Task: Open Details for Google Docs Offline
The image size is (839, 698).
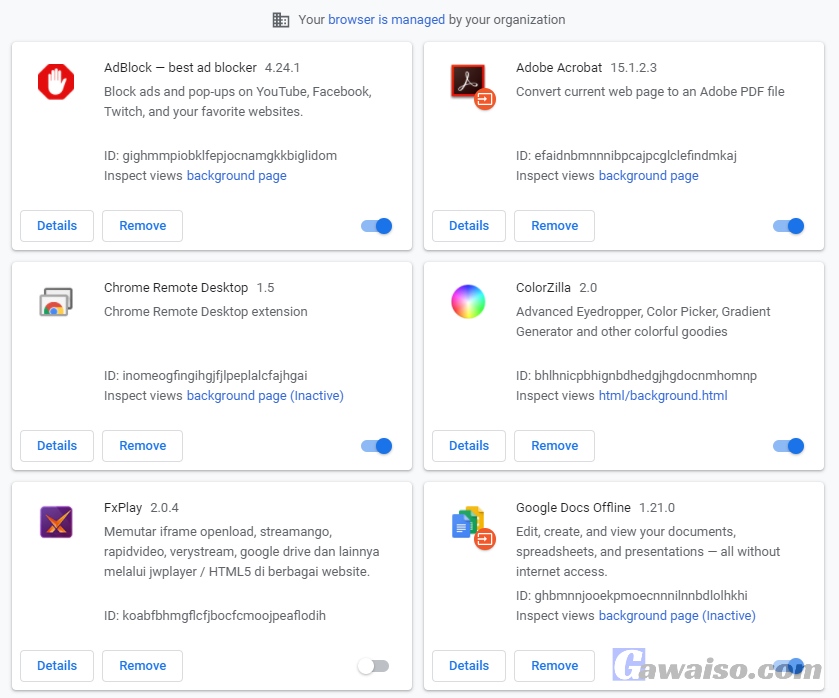Action: point(468,666)
